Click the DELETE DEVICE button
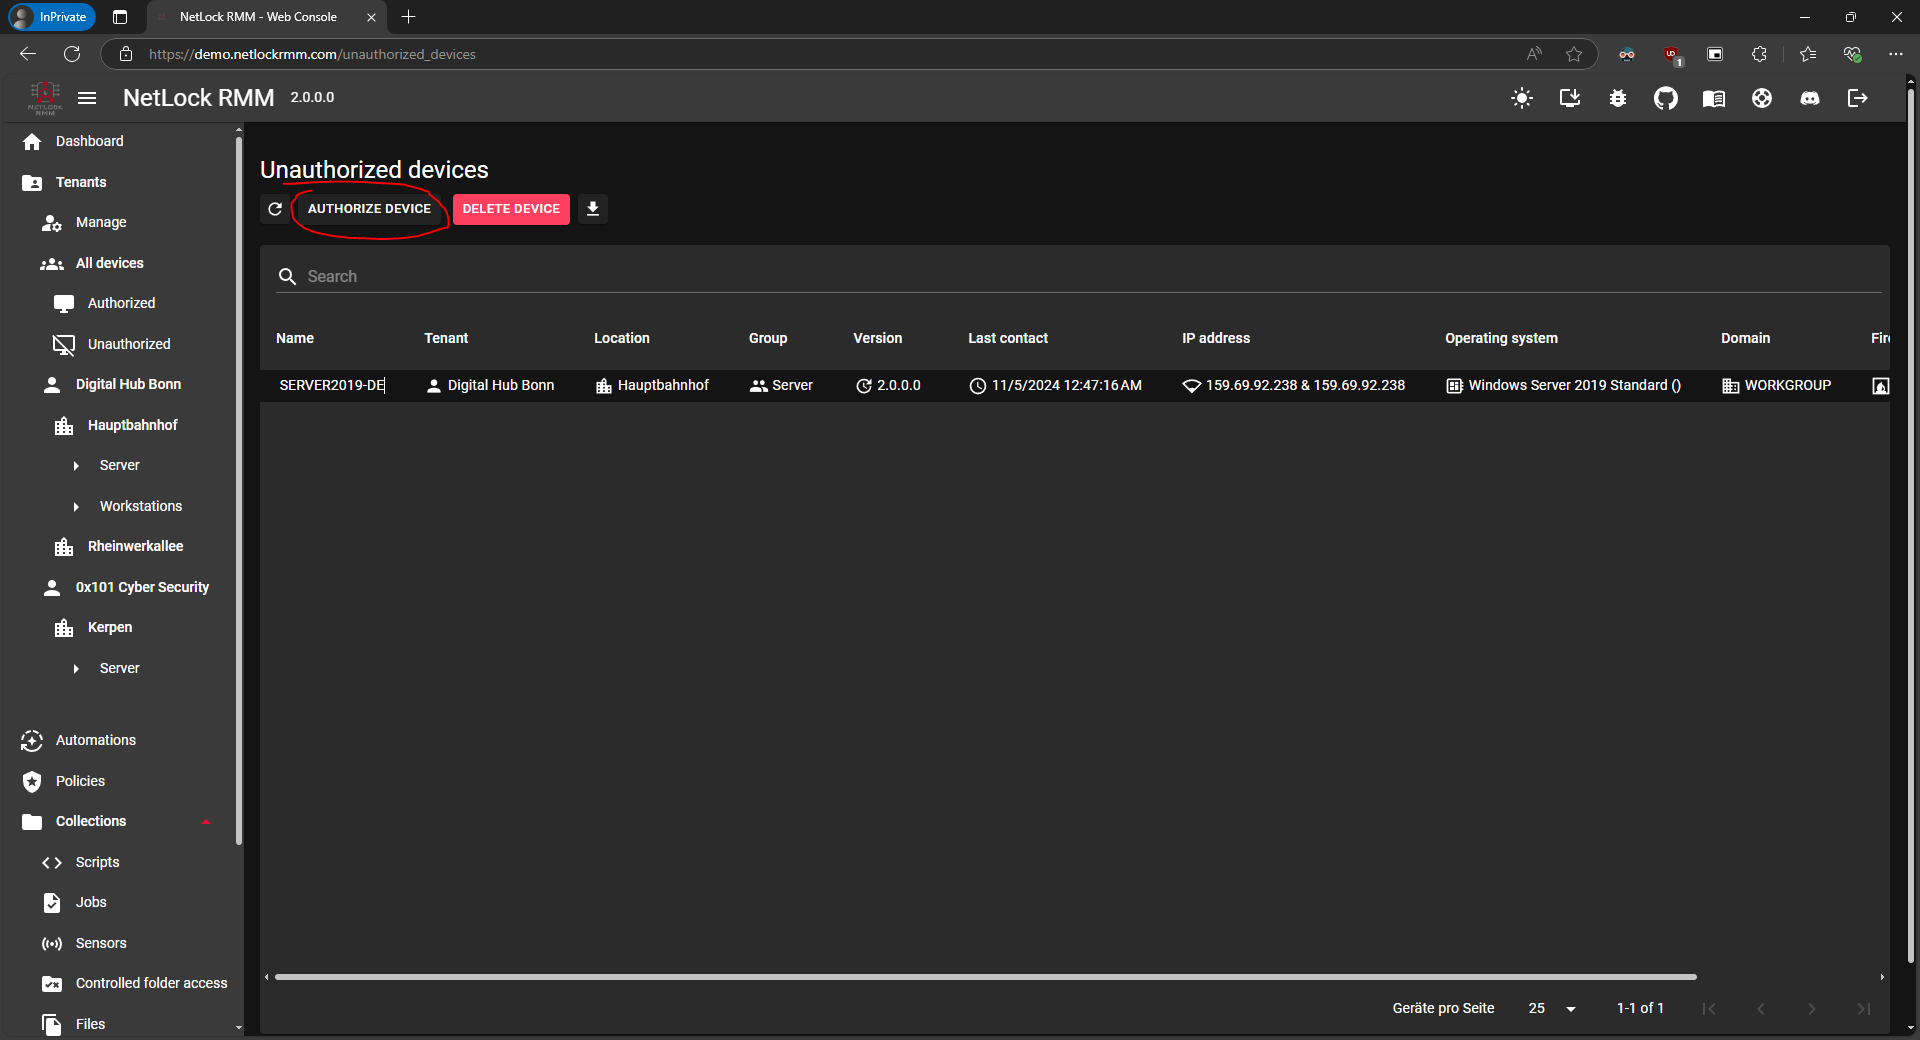This screenshot has height=1040, width=1920. click(510, 209)
